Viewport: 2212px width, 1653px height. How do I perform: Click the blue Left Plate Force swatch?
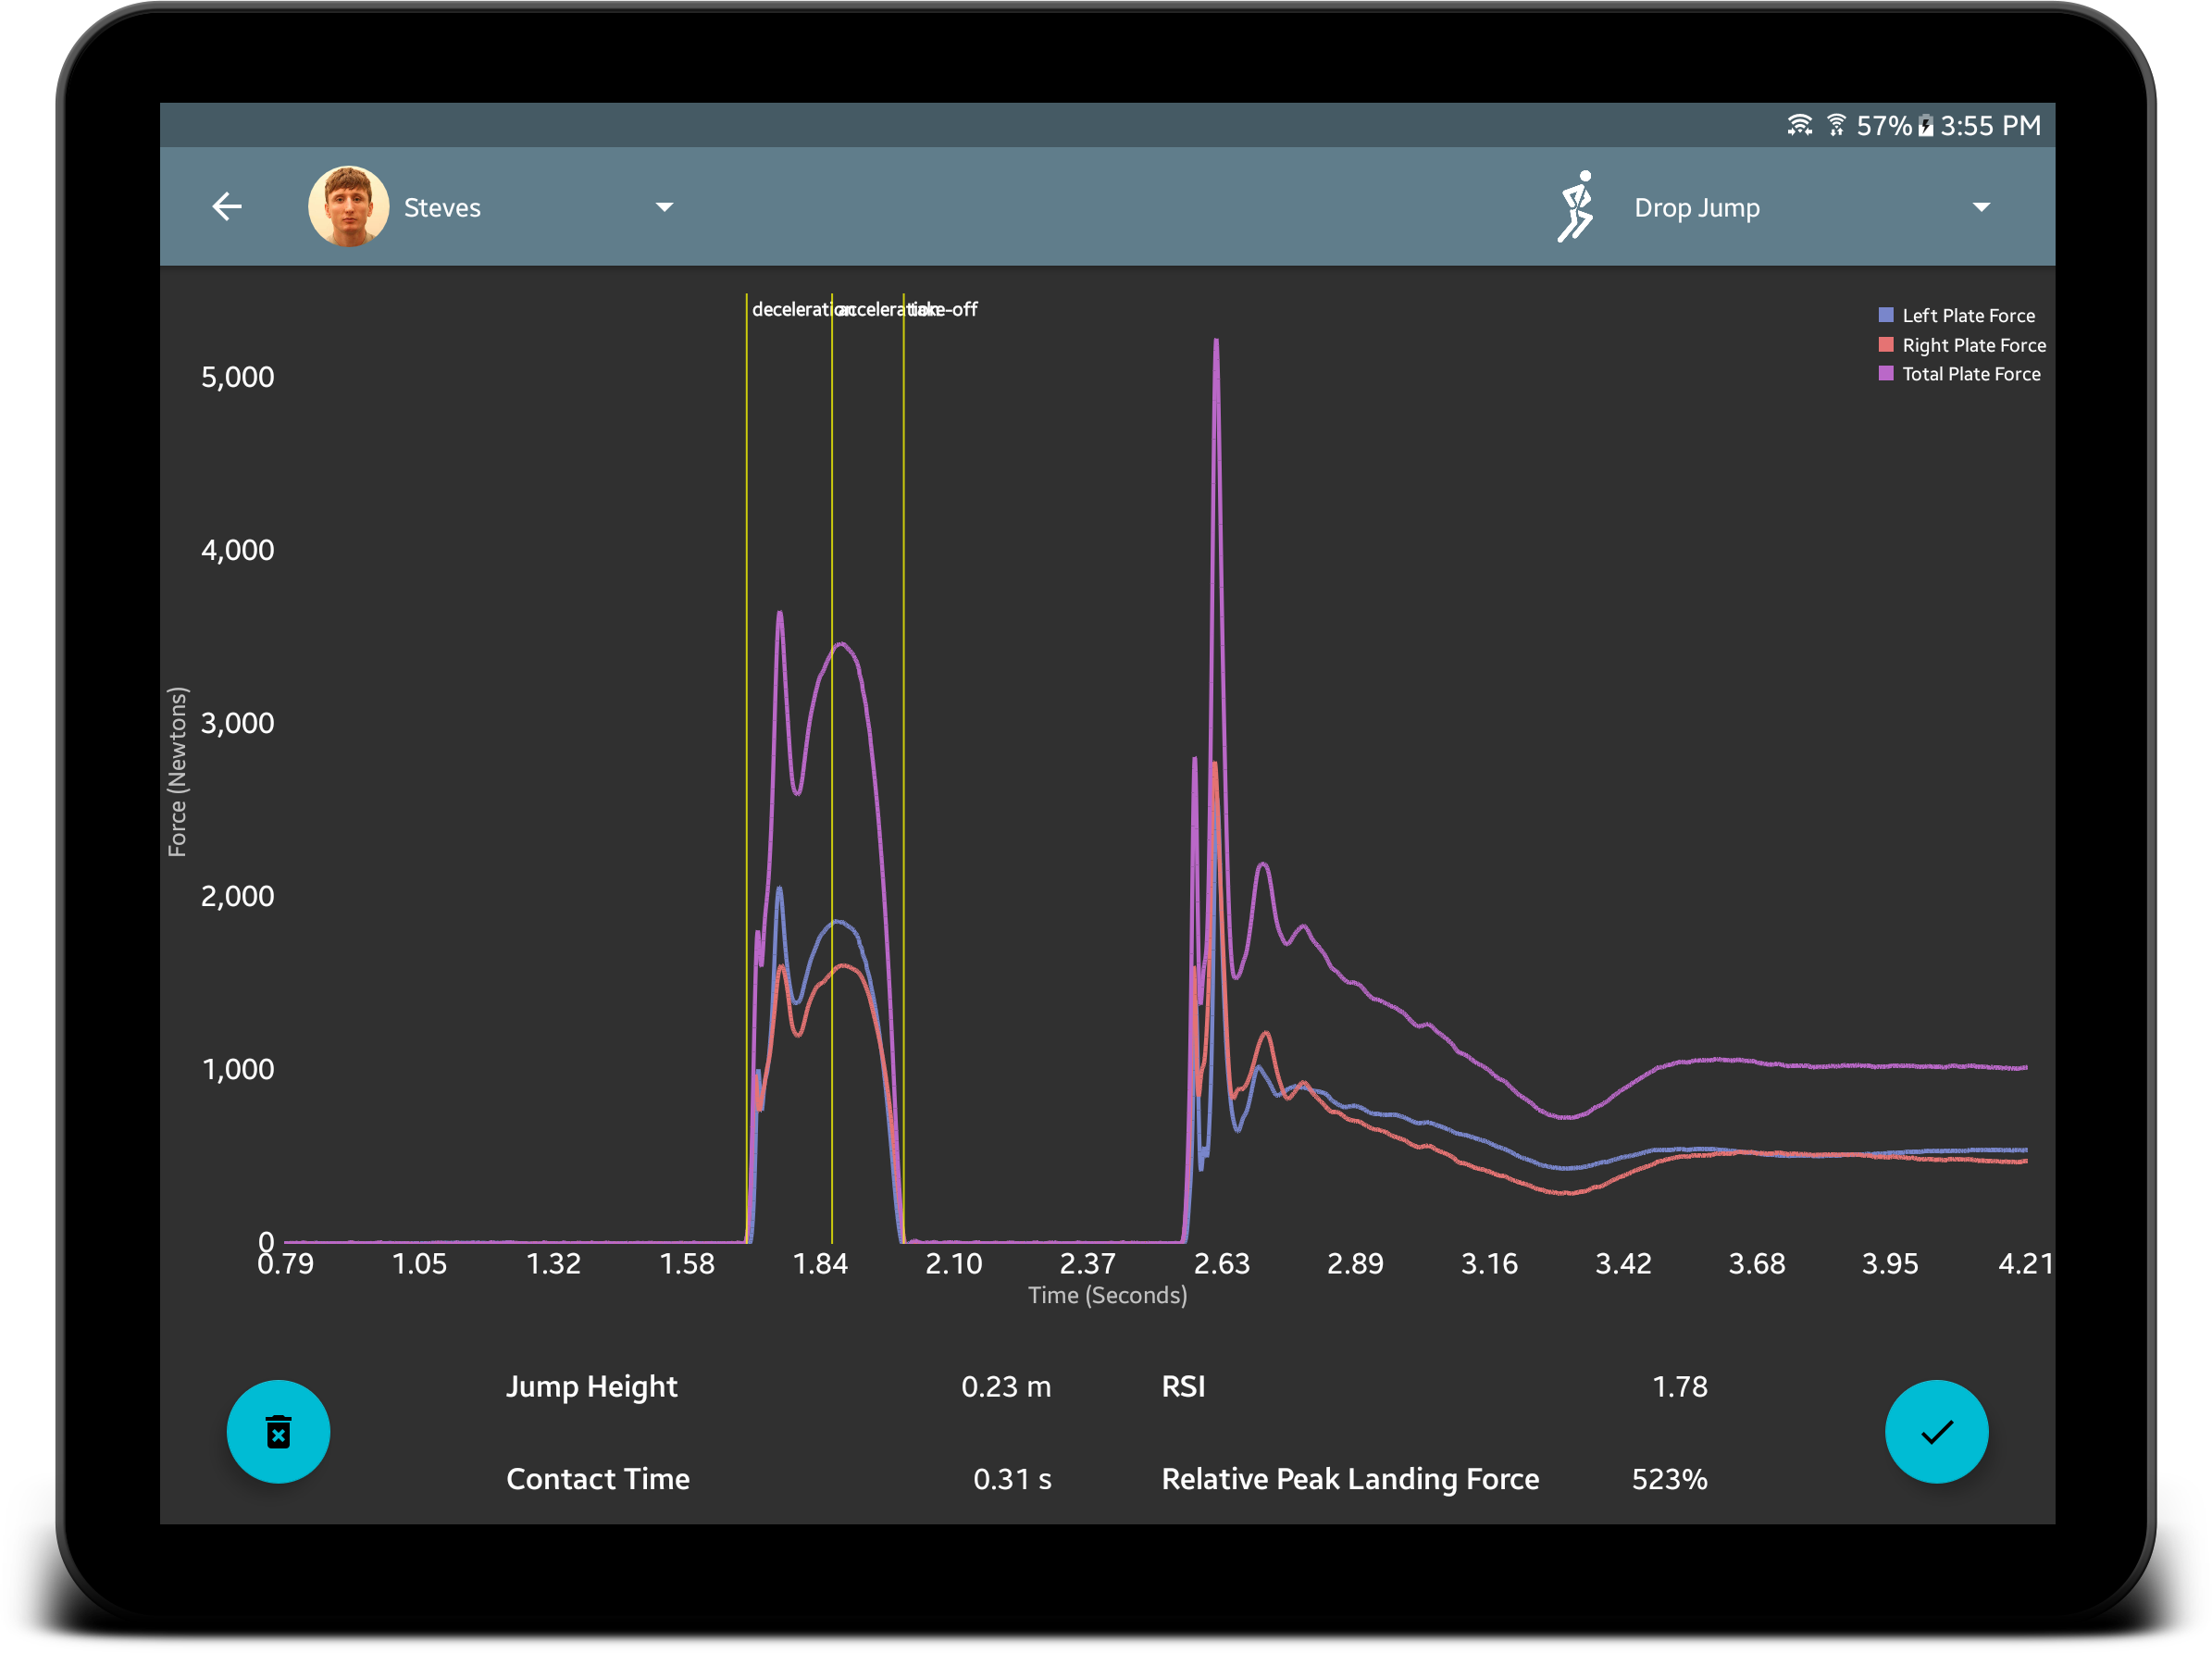[1885, 315]
